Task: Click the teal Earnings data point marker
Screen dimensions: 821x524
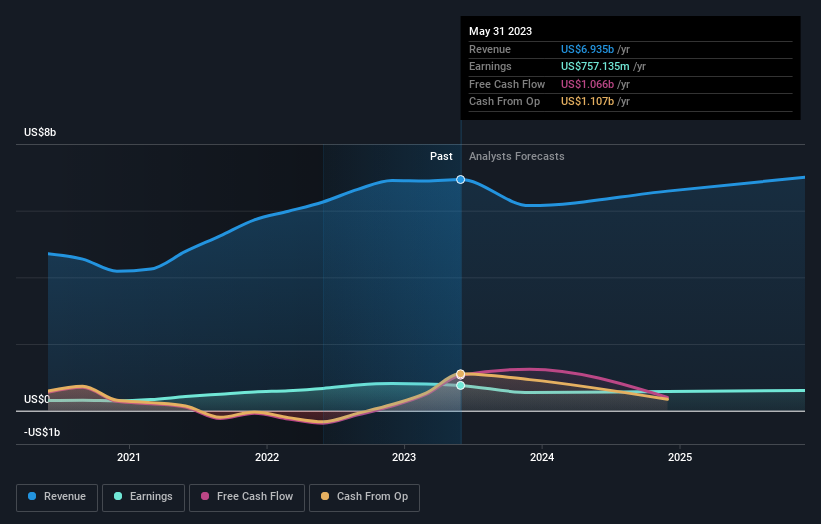Action: 460,385
